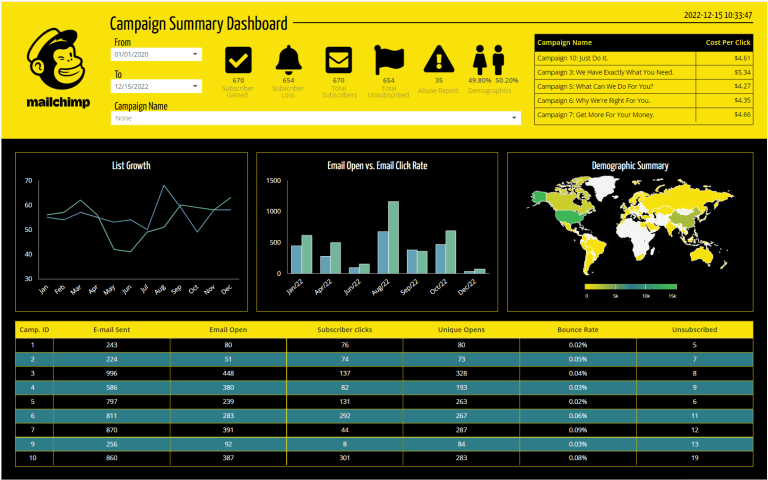This screenshot has height=480, width=768.
Task: Expand the Campaign Name dropdown
Action: click(x=515, y=118)
